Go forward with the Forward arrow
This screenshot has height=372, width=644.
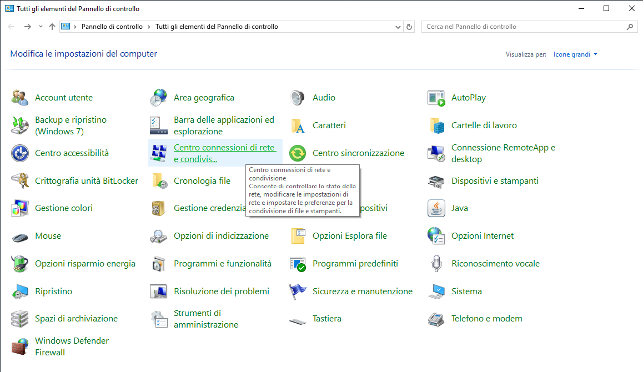(28, 27)
